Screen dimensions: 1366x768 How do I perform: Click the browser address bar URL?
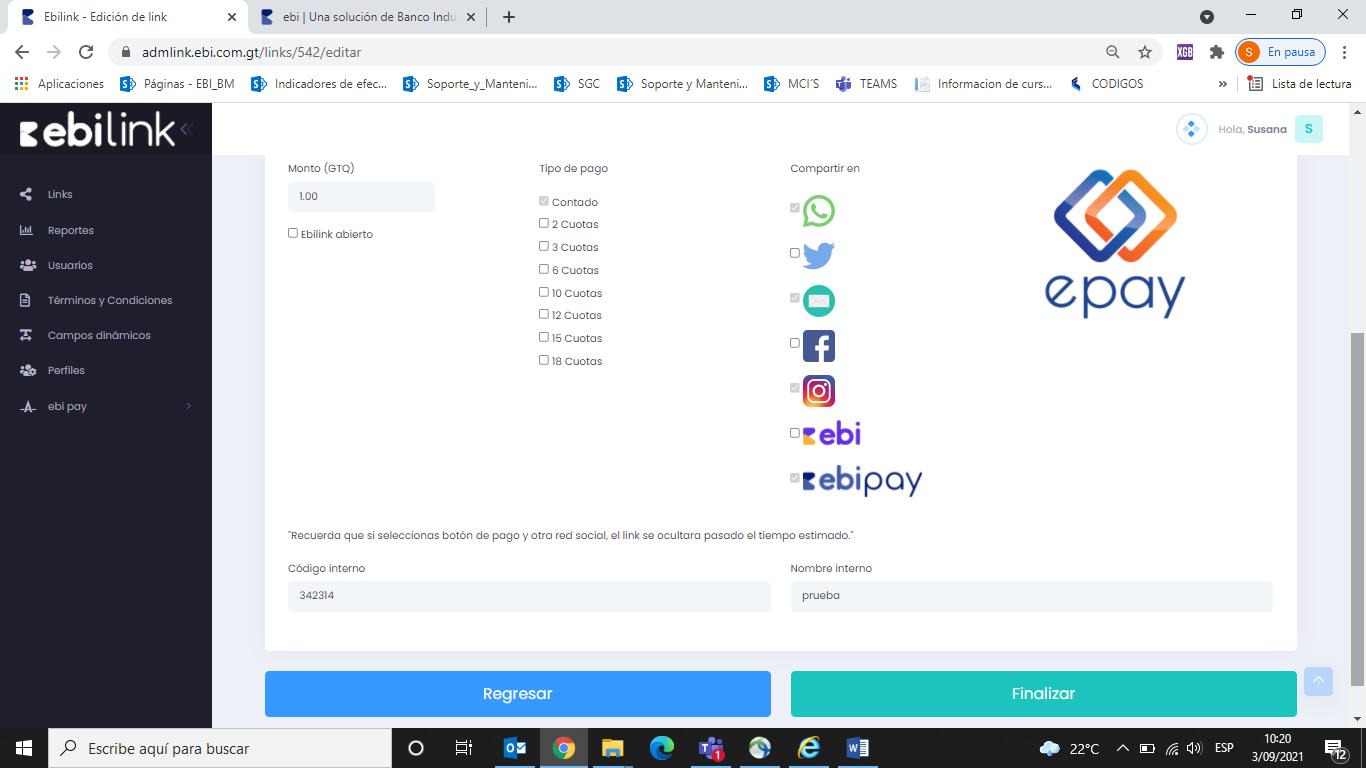(251, 52)
